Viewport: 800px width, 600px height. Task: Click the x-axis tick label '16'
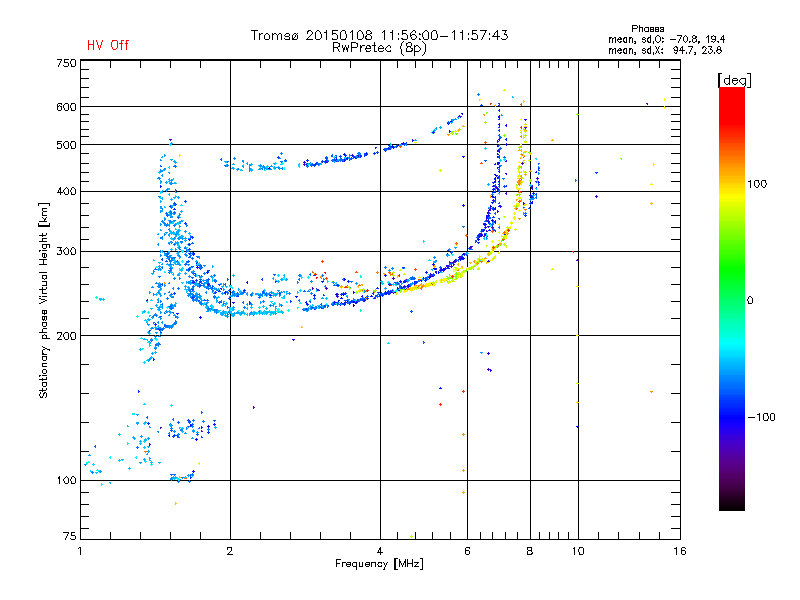click(x=680, y=551)
